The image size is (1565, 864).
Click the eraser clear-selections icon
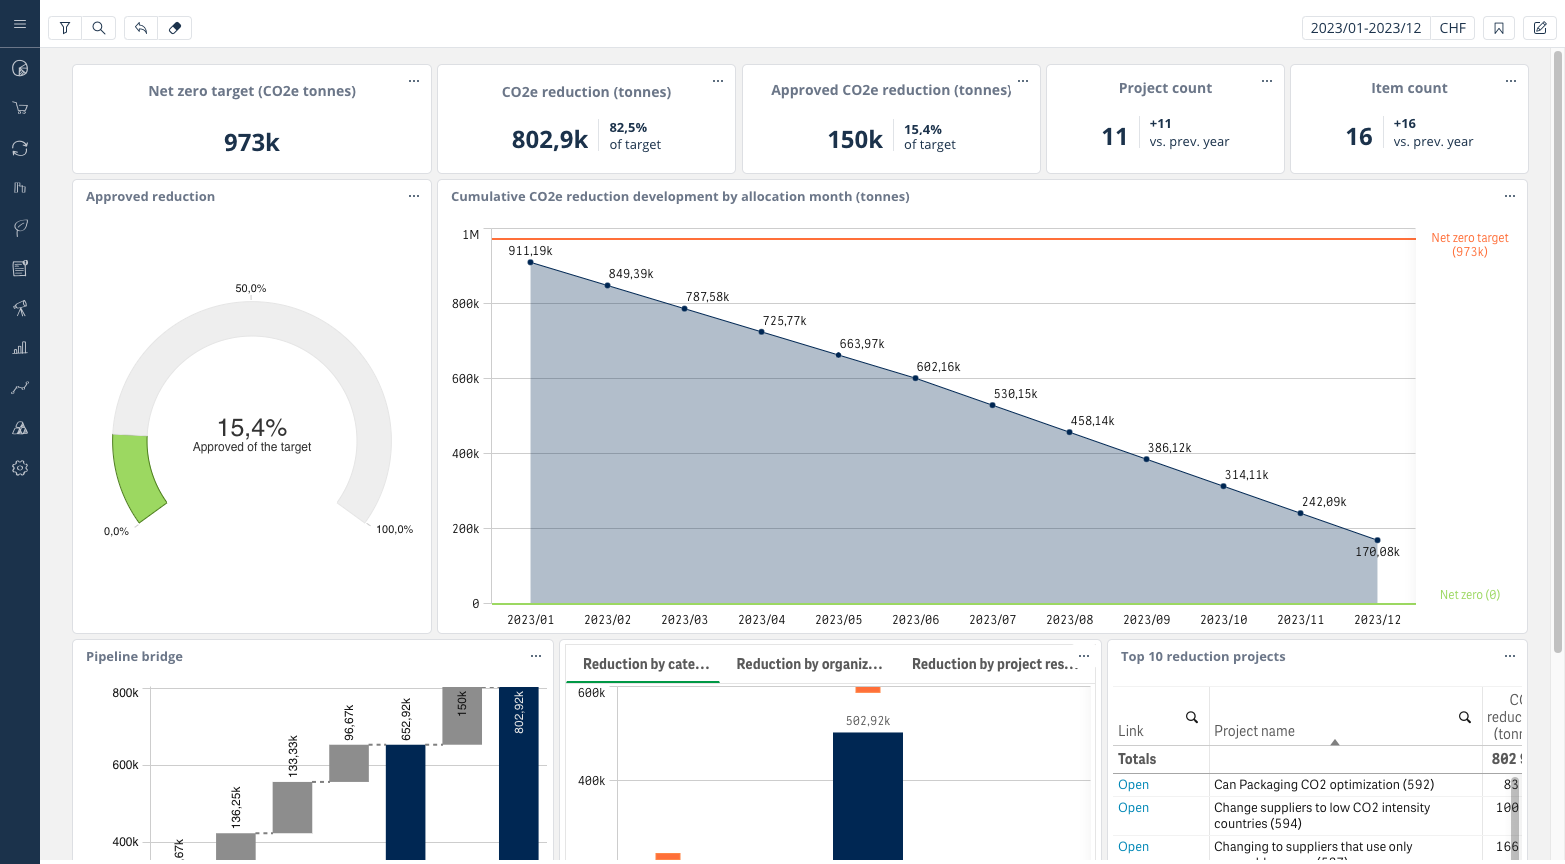175,28
